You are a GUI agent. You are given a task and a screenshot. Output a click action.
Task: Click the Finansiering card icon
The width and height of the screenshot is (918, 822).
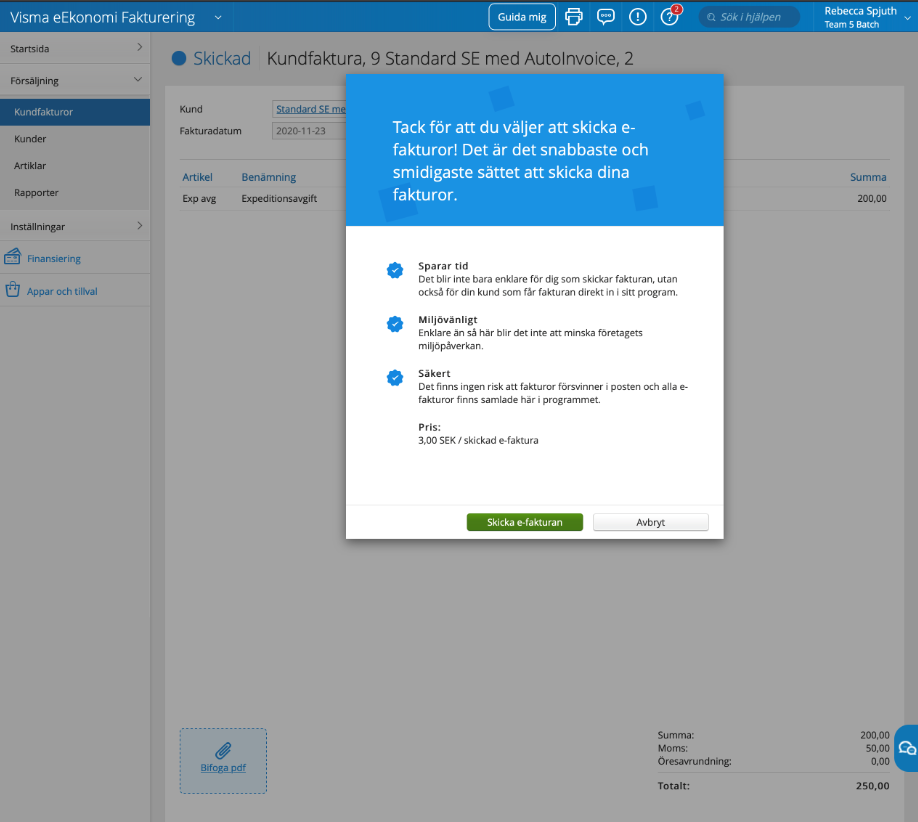point(13,258)
